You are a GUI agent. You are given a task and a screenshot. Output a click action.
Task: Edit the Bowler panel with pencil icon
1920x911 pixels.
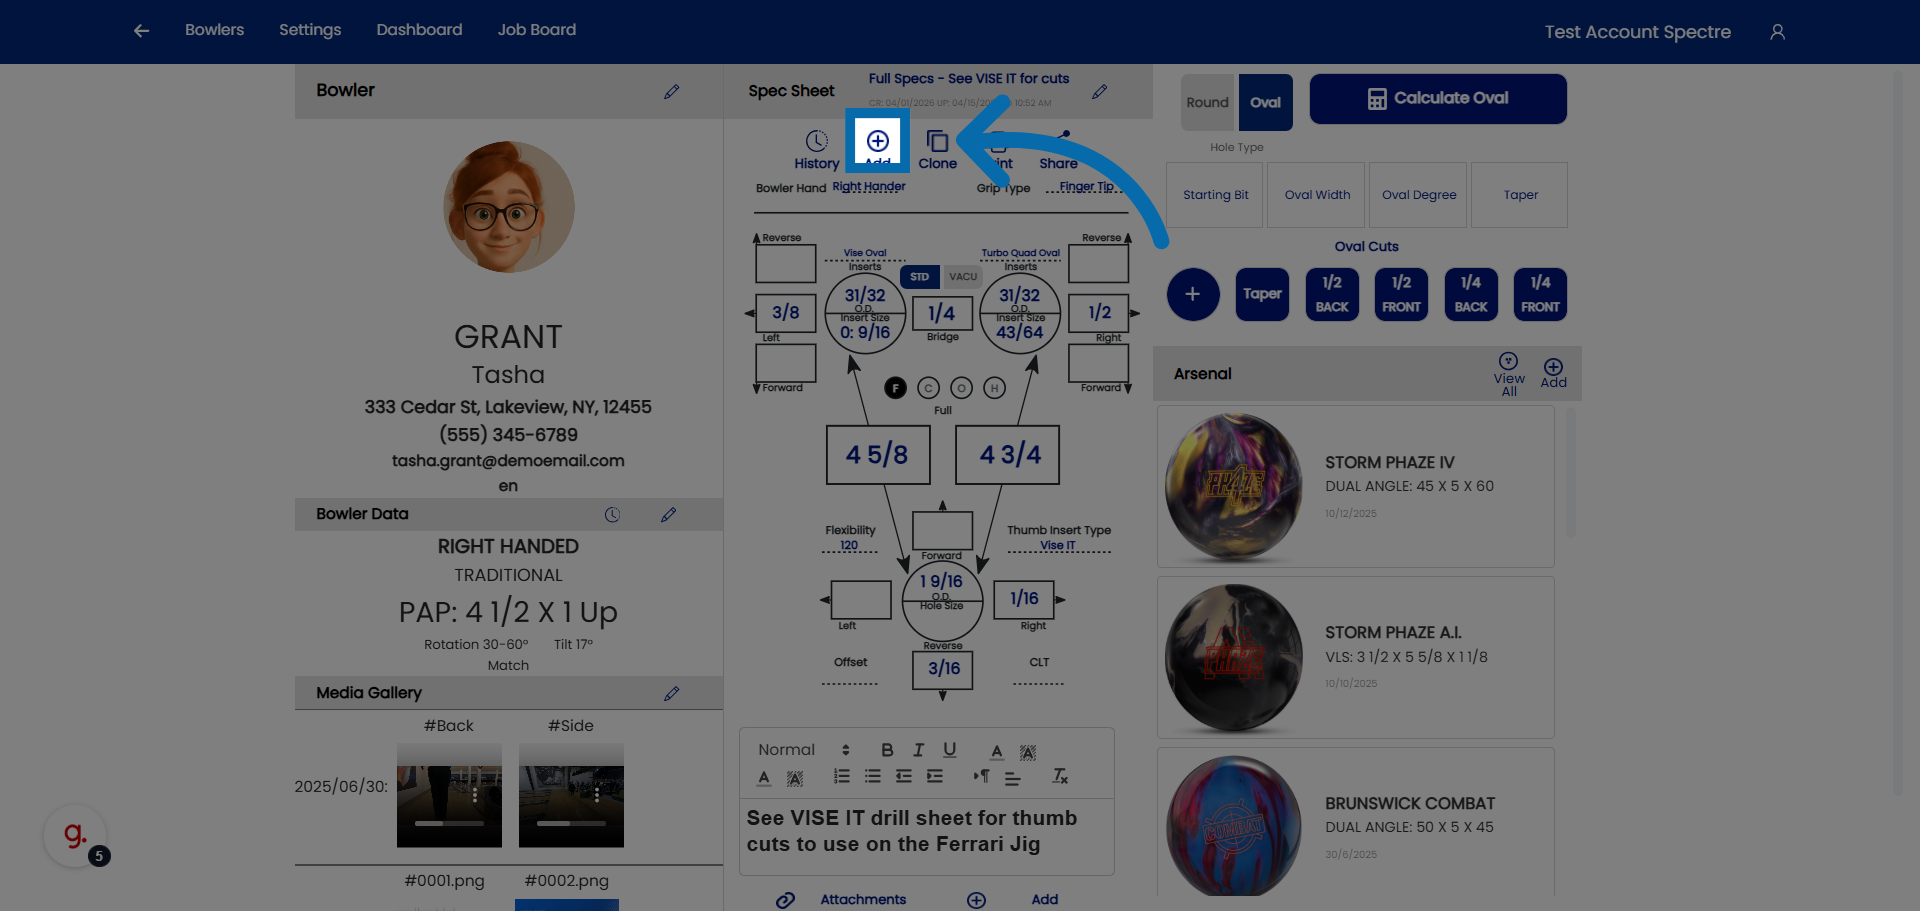[671, 92]
